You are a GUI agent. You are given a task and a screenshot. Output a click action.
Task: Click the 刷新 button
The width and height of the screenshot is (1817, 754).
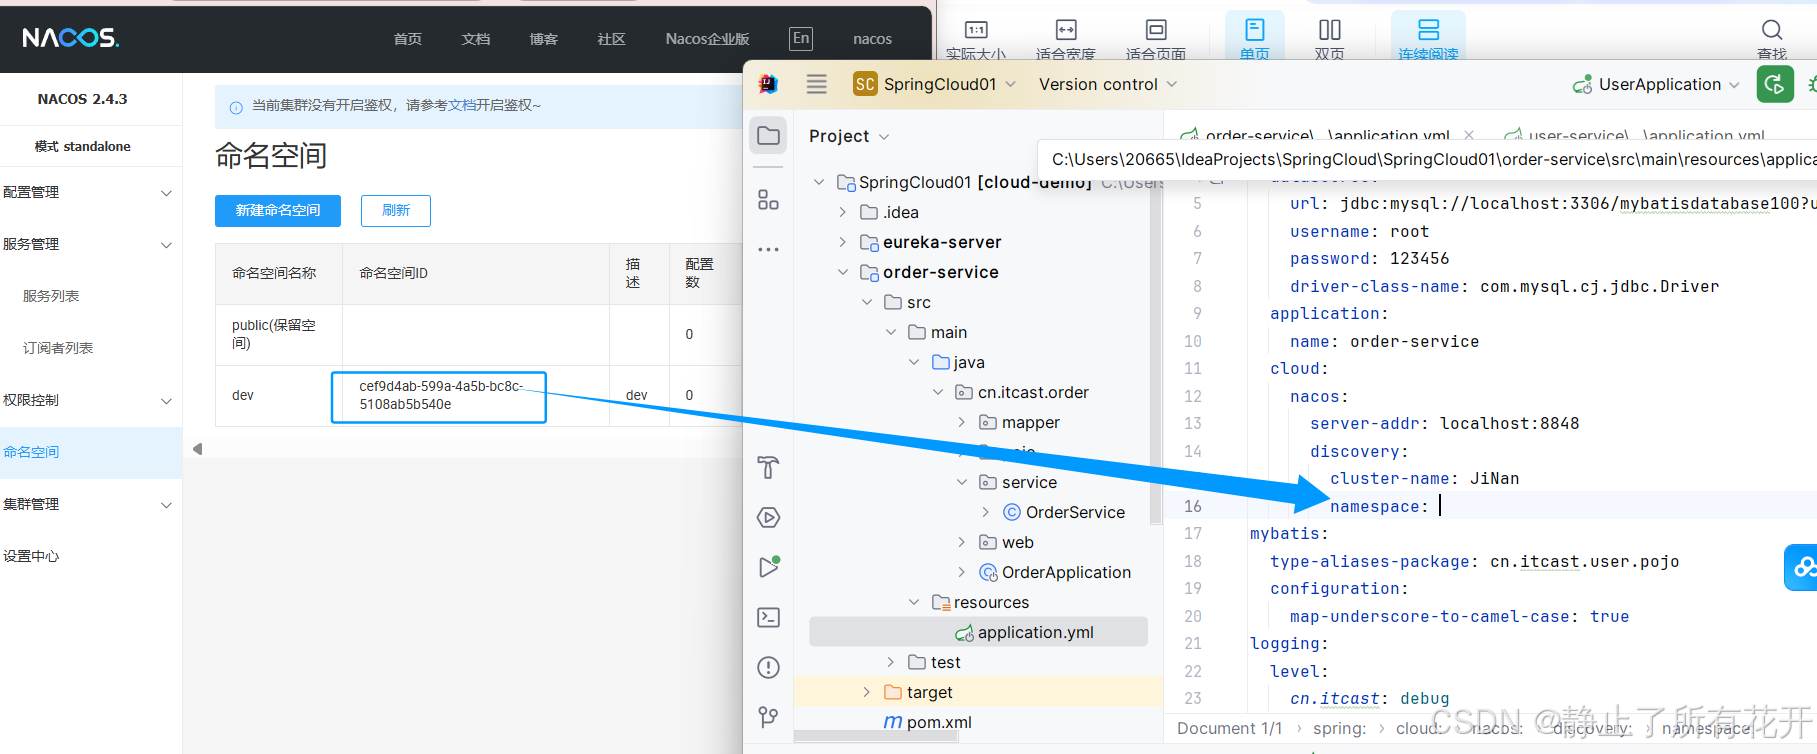pyautogui.click(x=396, y=210)
